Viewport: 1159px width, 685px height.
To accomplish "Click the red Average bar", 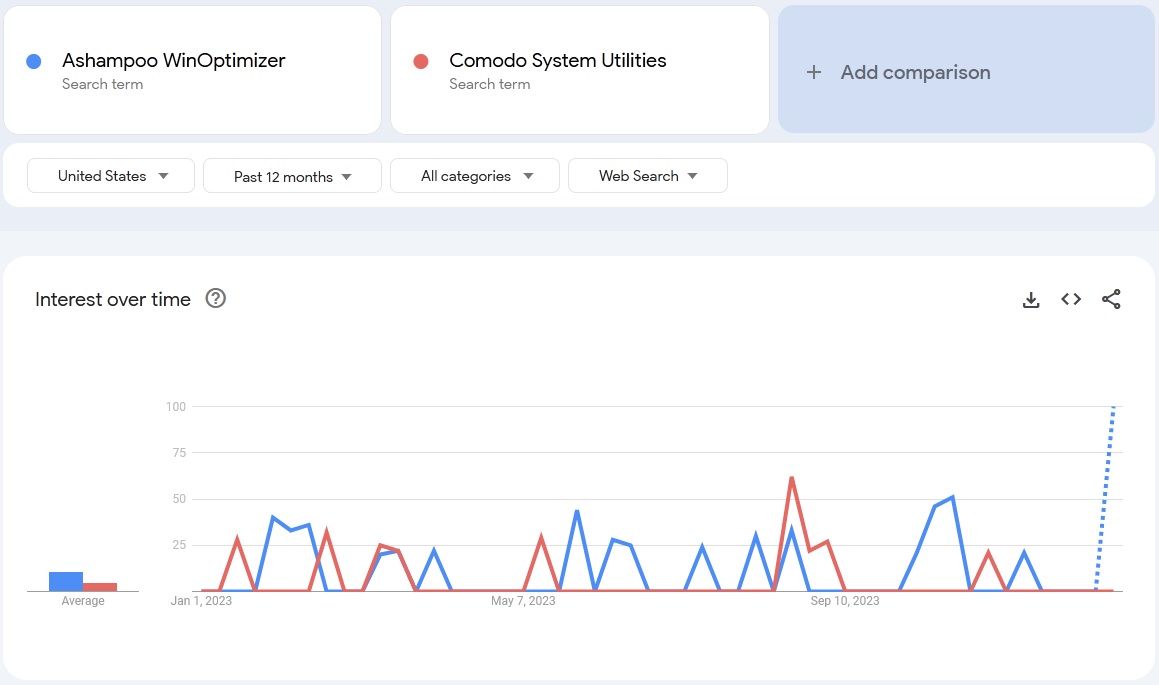I will click(100, 587).
